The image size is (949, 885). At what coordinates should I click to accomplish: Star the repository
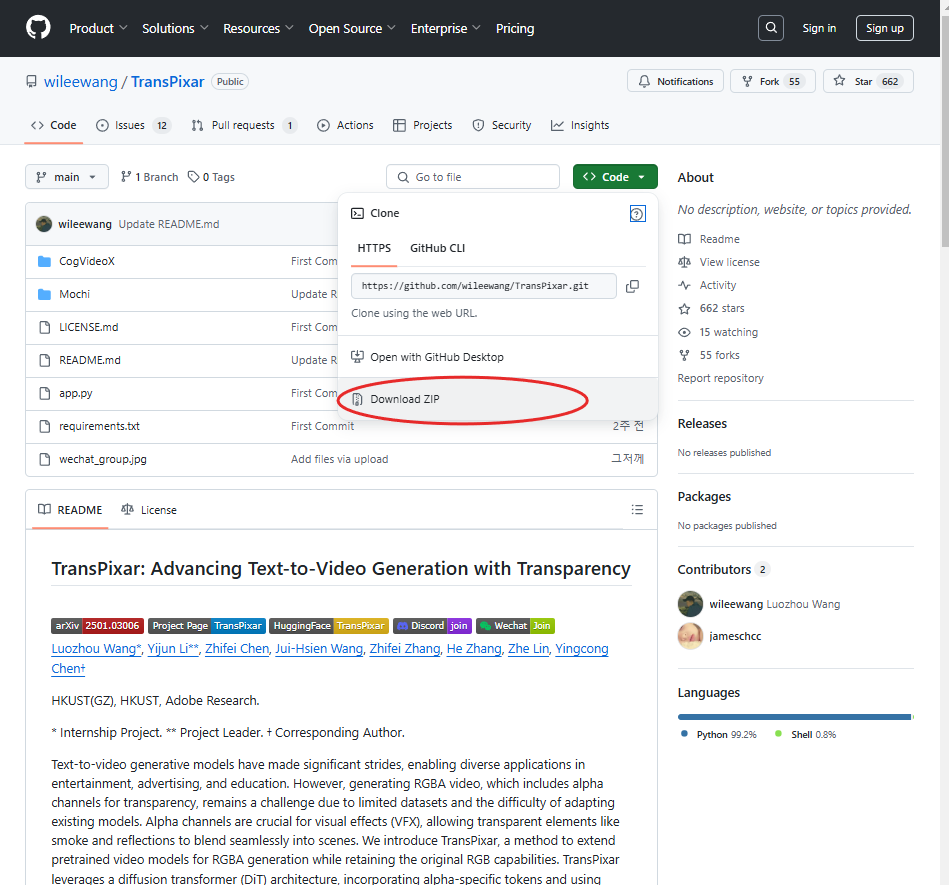click(x=868, y=81)
